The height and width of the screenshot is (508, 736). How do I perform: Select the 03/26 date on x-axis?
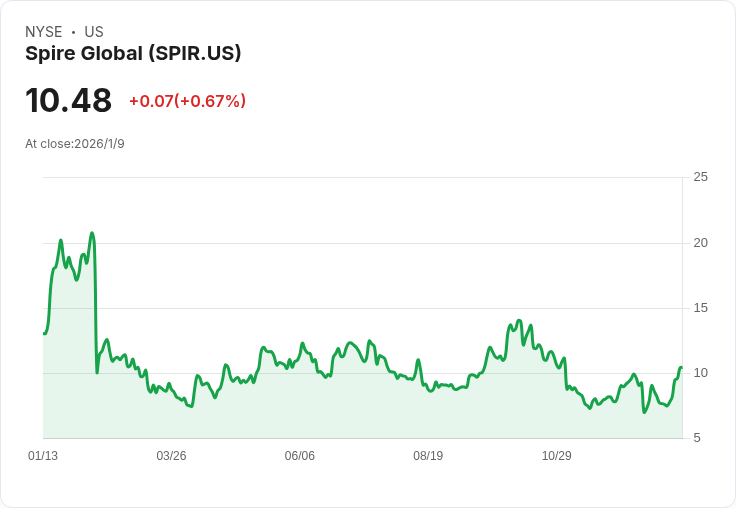click(171, 456)
